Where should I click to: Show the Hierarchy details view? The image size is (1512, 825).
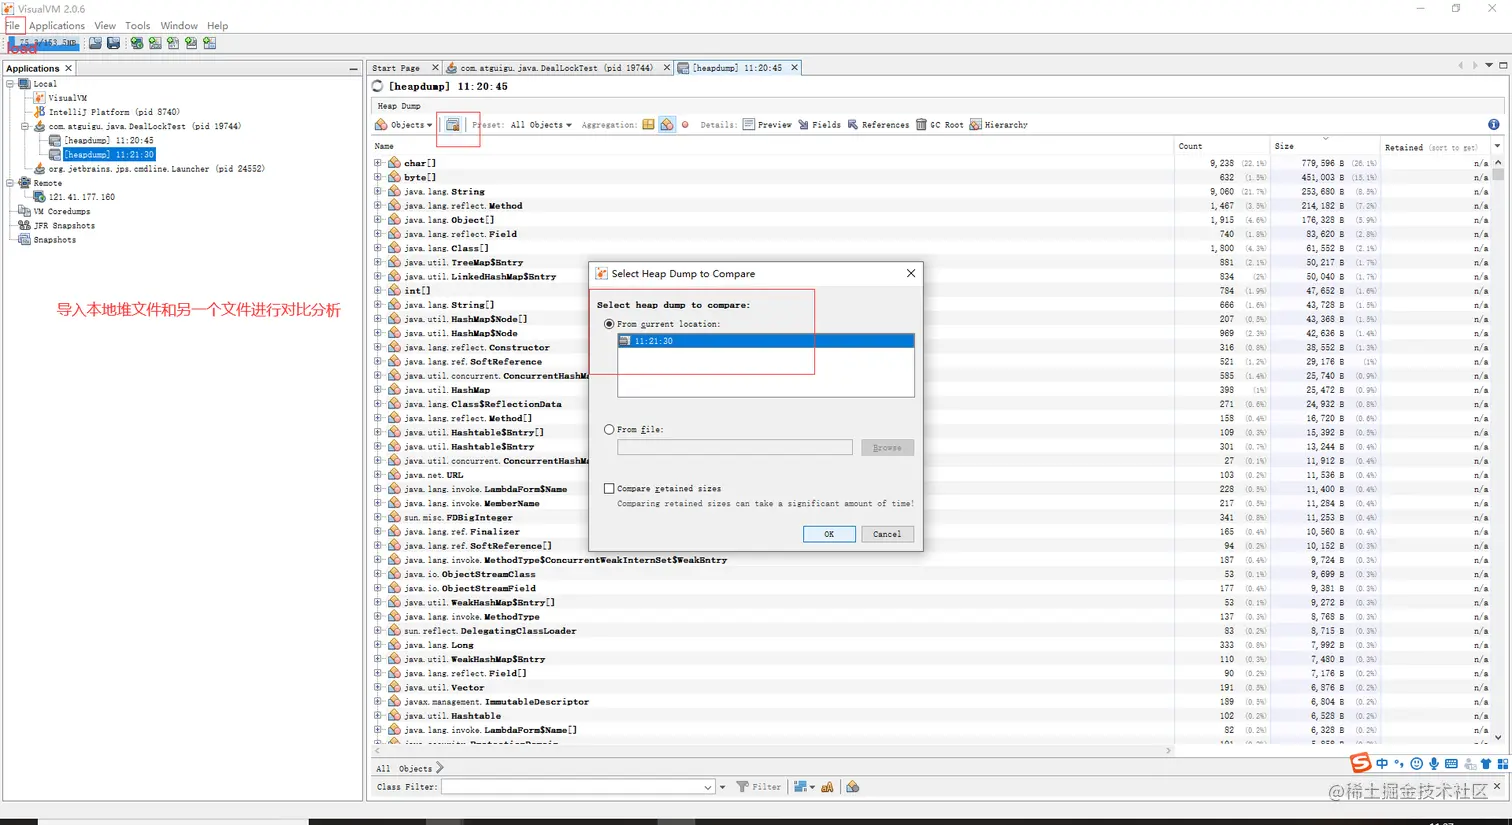(x=998, y=125)
